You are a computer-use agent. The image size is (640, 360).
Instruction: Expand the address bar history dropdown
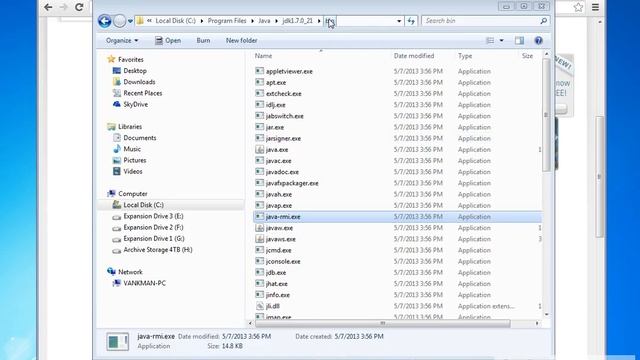point(399,21)
